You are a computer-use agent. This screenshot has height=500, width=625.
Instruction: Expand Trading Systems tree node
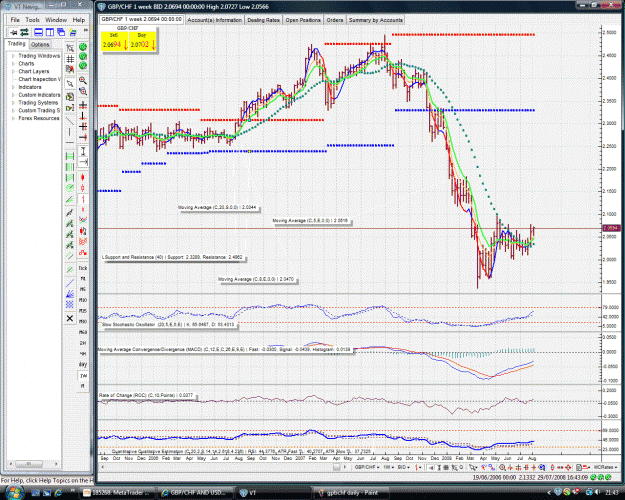pyautogui.click(x=13, y=102)
